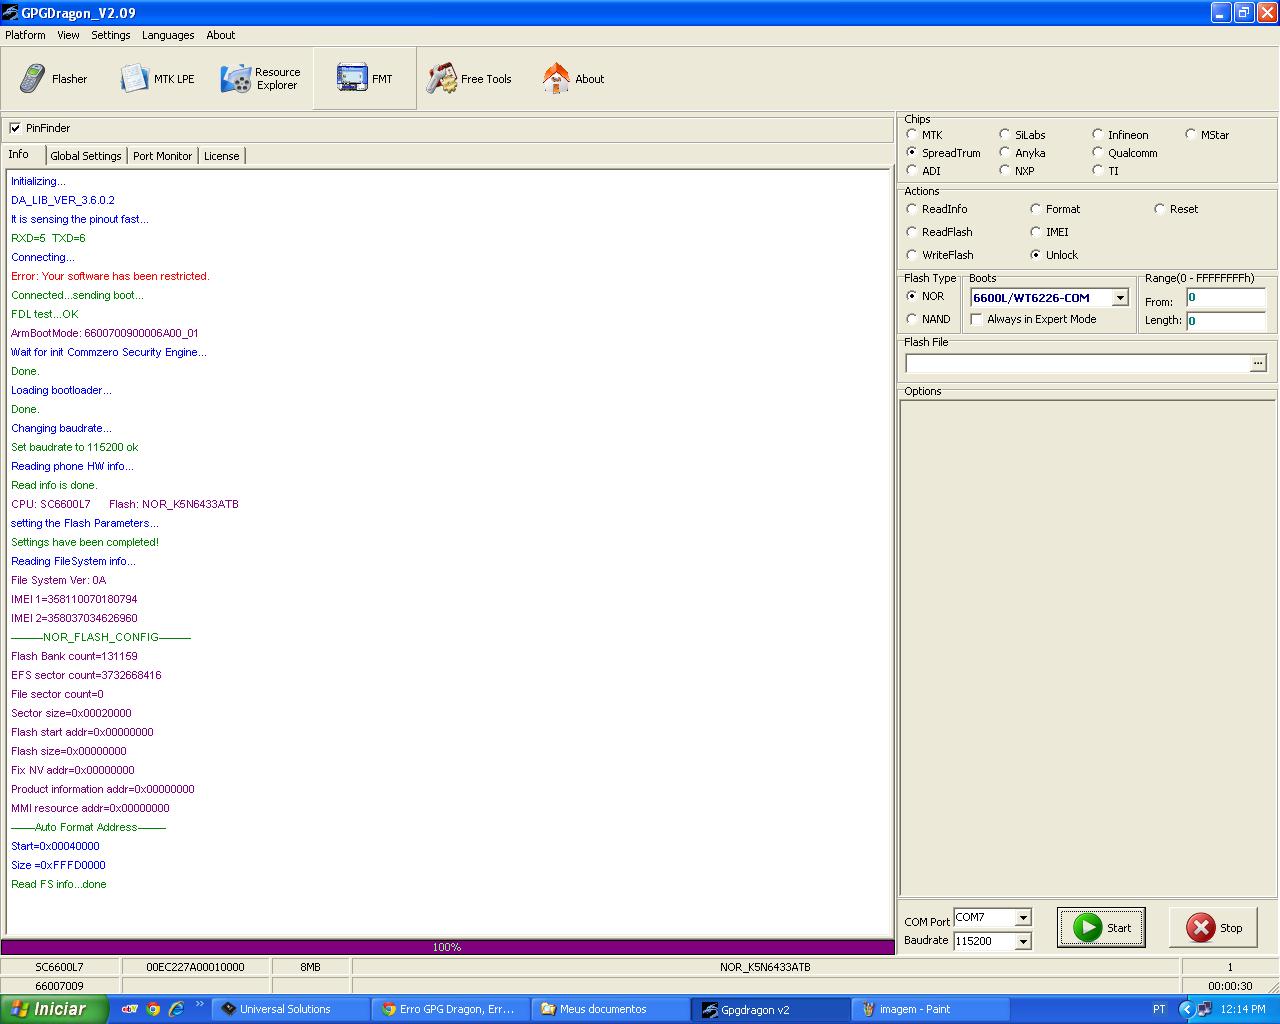The height and width of the screenshot is (1024, 1280).
Task: Open the MTK LPE tool
Action: (157, 79)
